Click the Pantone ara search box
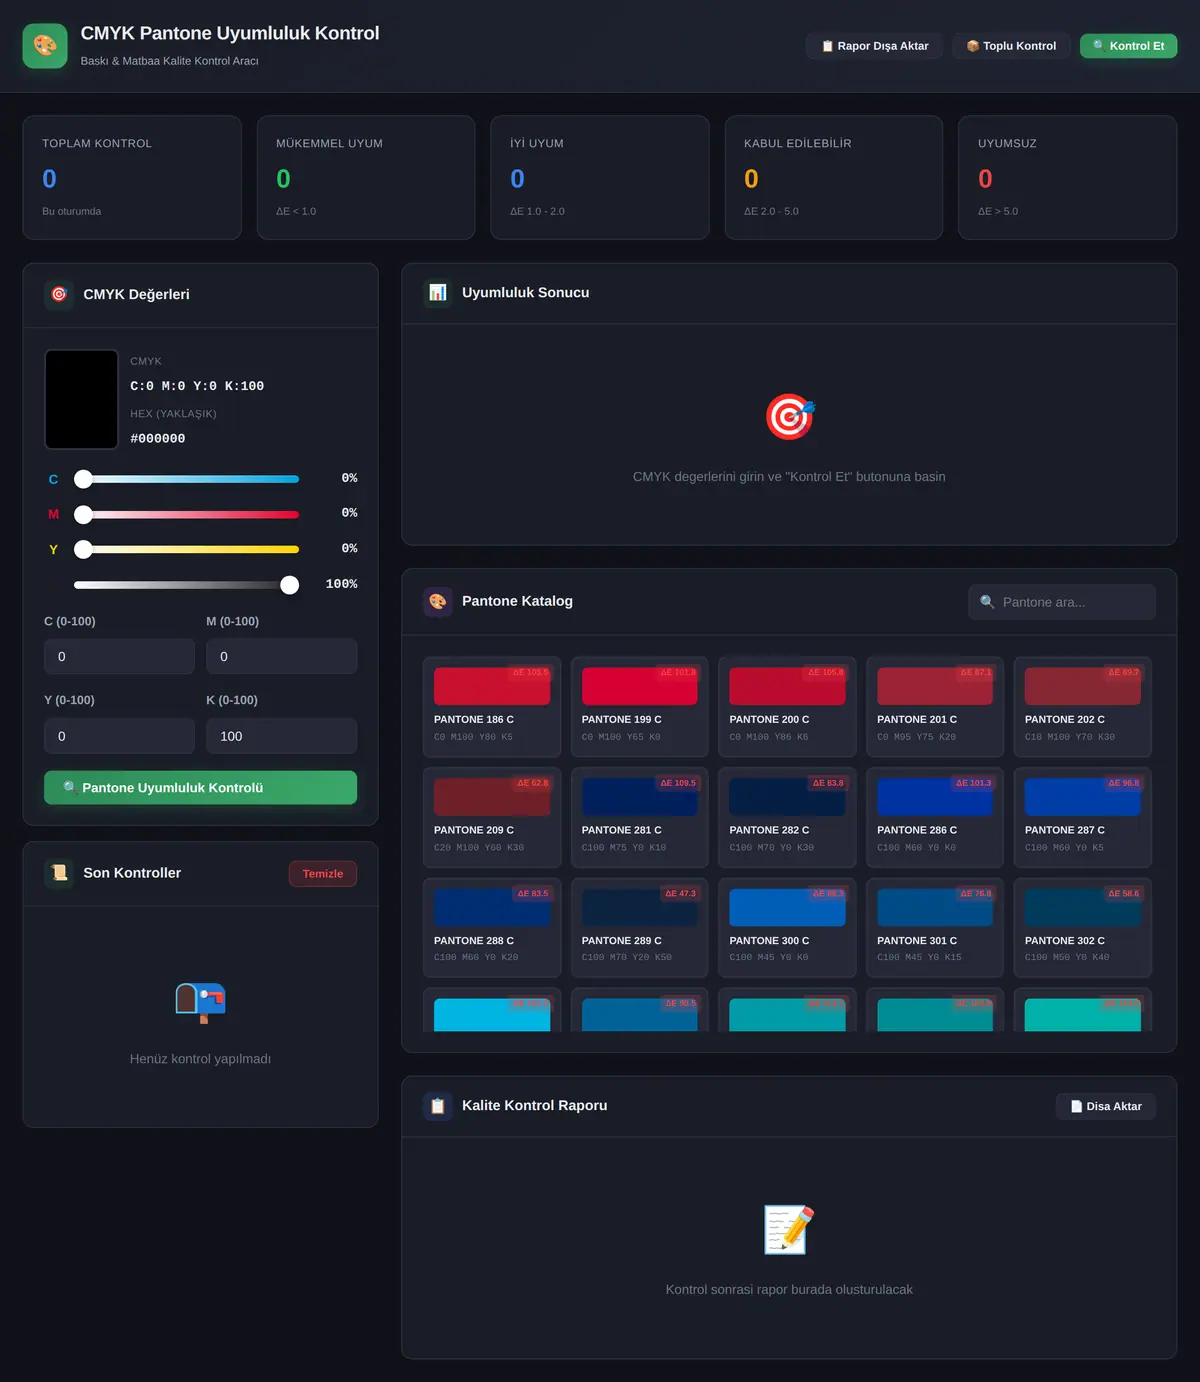Viewport: 1200px width, 1382px height. click(1062, 602)
